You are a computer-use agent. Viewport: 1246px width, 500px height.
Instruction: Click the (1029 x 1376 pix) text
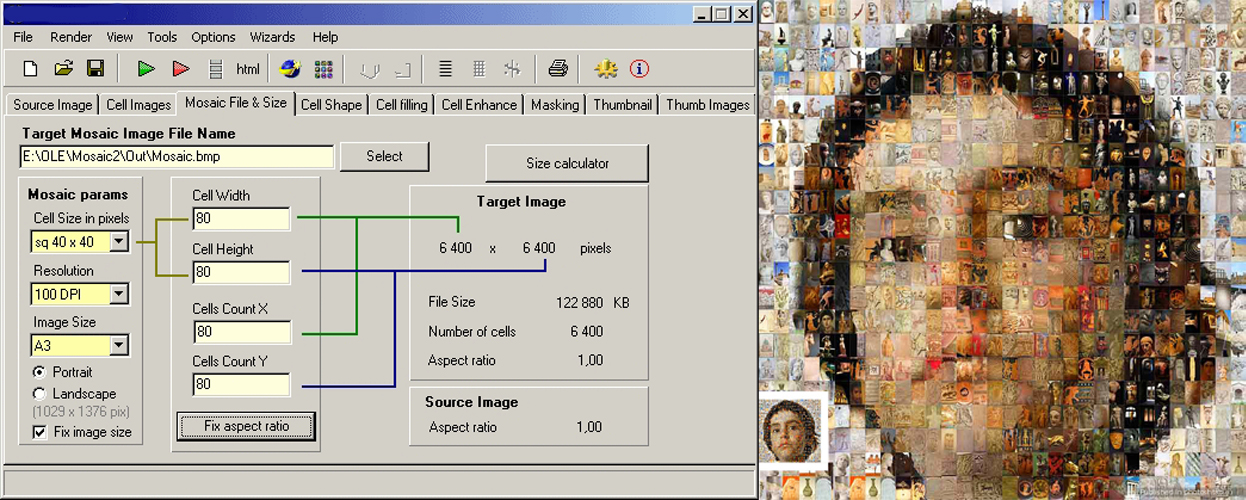[81, 412]
